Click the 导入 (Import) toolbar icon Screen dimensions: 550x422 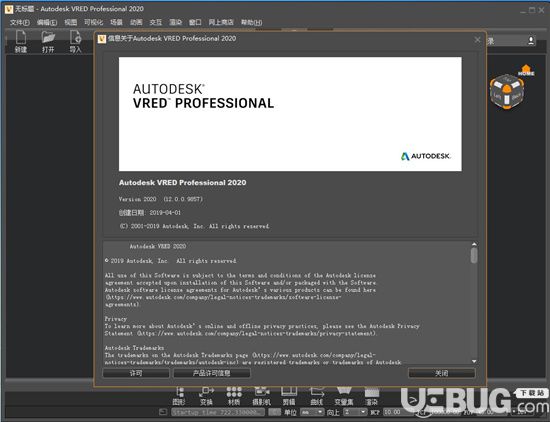[75, 41]
